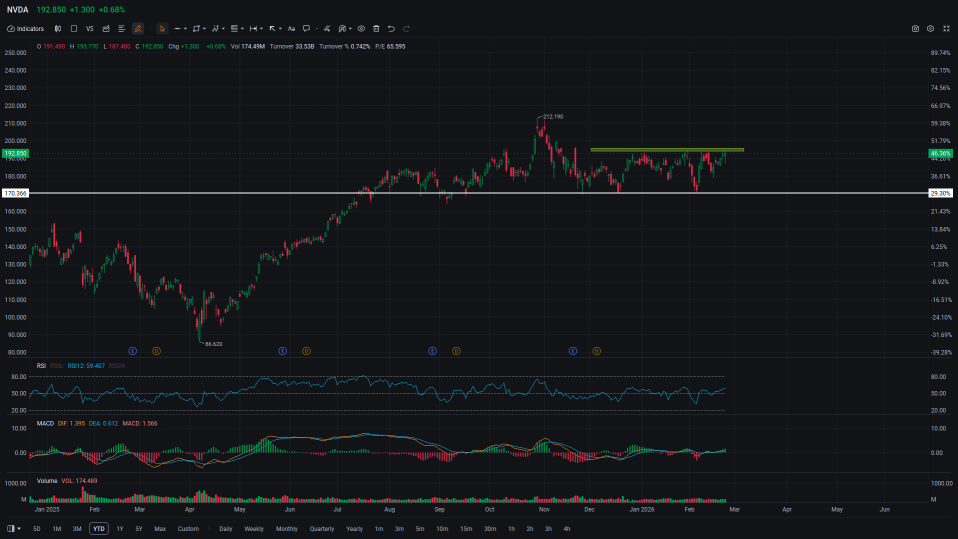Viewport: 958px width, 539px height.
Task: Expand the magnet mode dropdown arrow
Action: point(350,29)
